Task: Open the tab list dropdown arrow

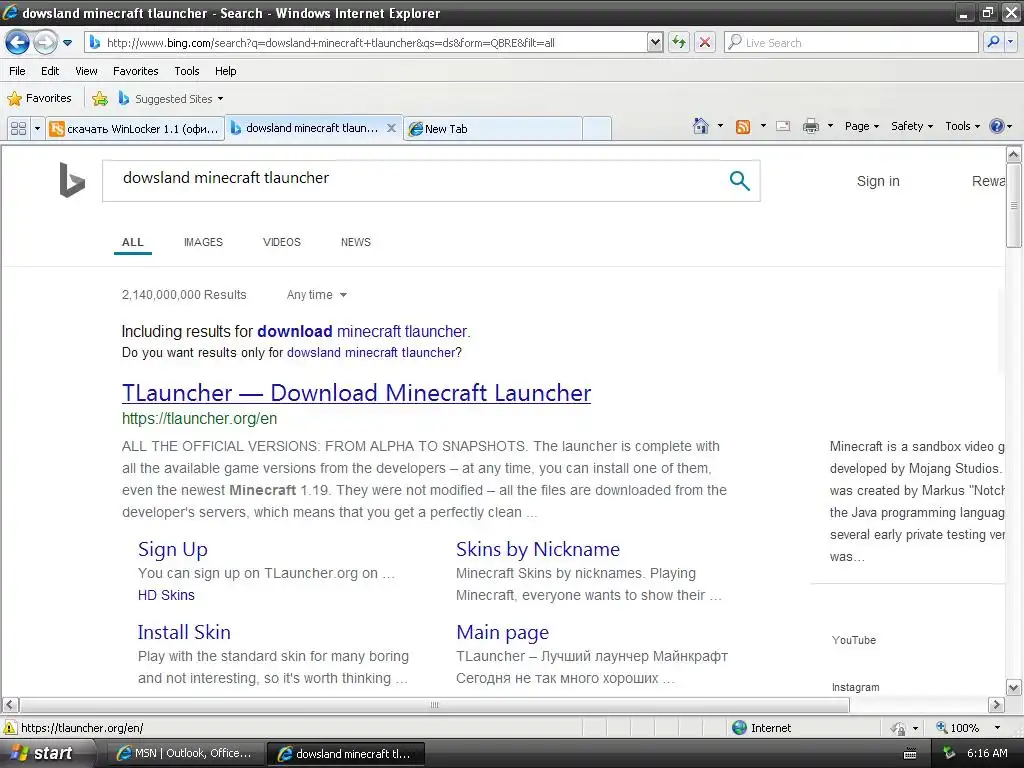Action: [x=37, y=129]
